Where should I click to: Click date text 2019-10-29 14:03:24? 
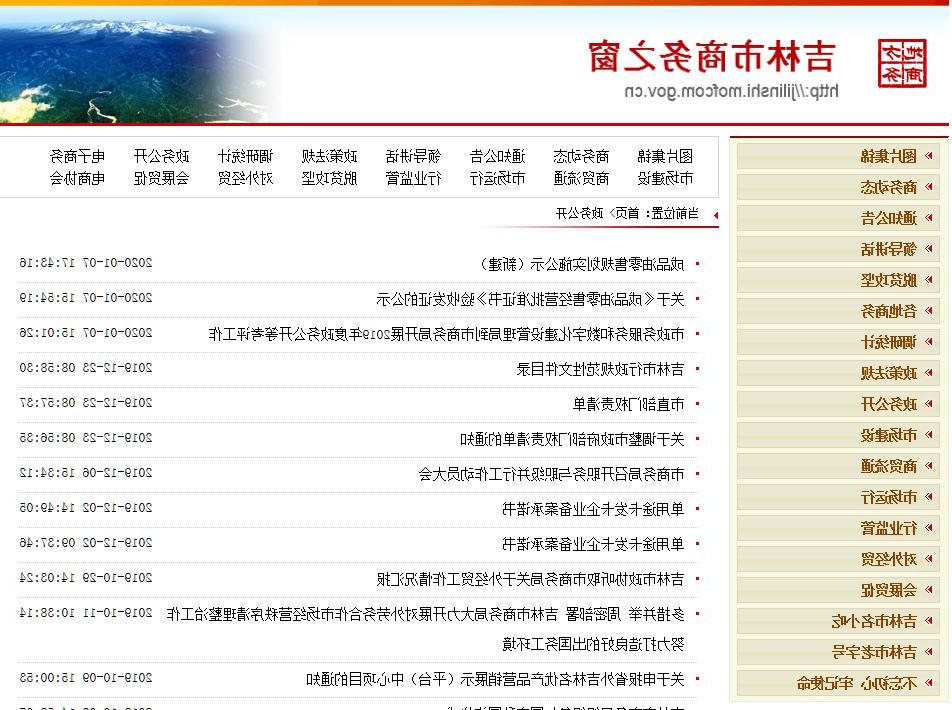pyautogui.click(x=86, y=577)
